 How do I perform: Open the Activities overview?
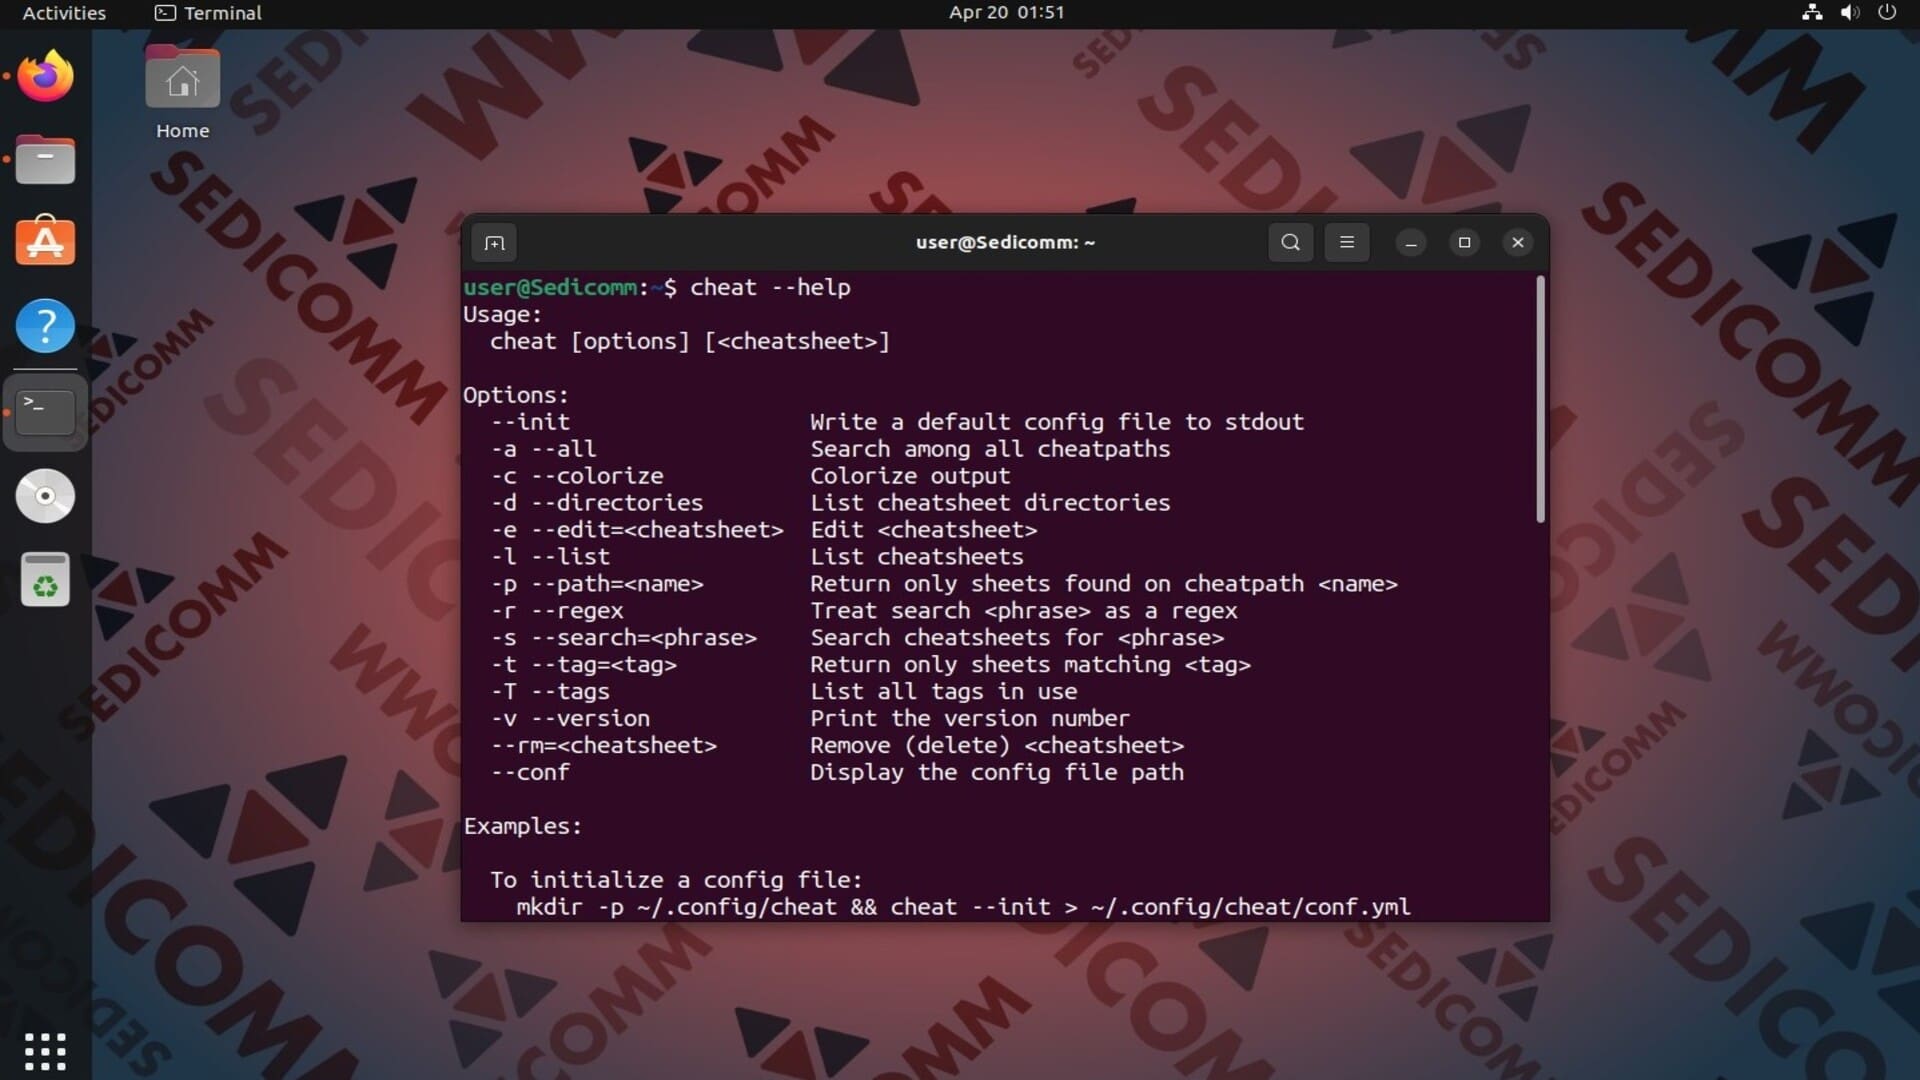tap(64, 13)
